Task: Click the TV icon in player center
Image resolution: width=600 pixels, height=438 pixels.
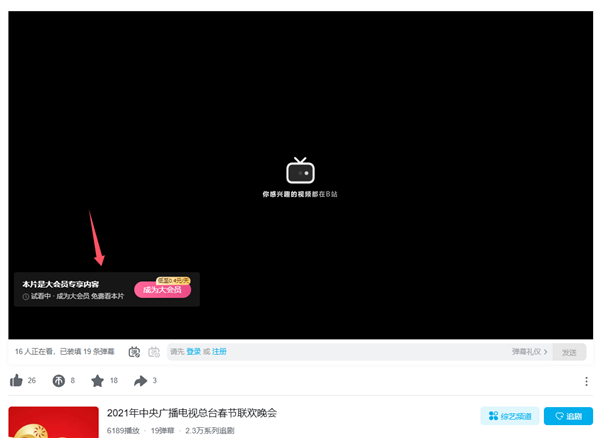Action: pos(300,169)
